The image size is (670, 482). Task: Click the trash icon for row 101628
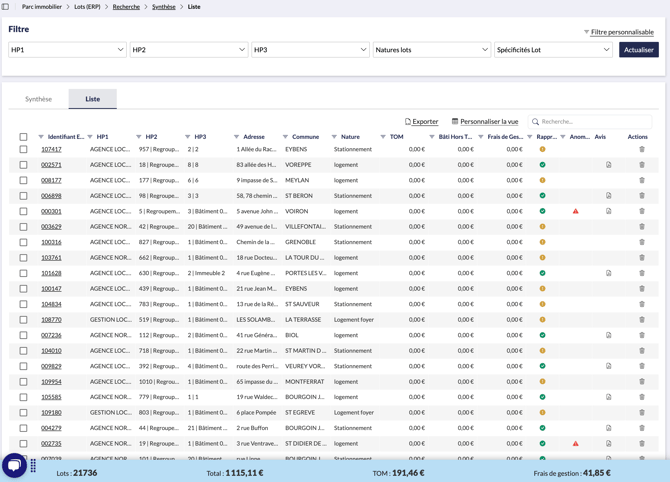pos(642,274)
